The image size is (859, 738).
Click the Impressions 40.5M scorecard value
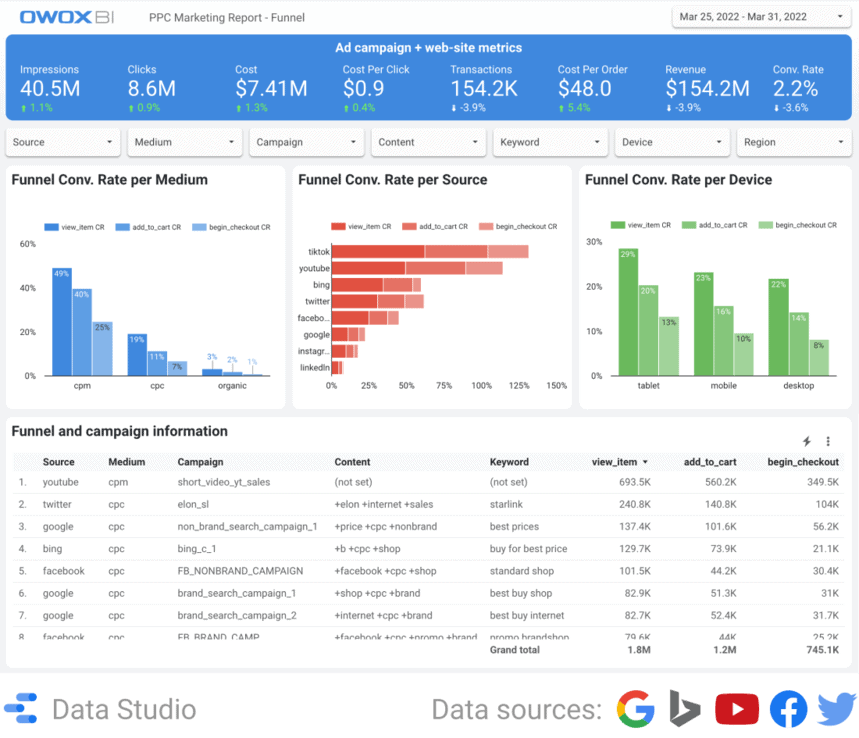[50, 89]
